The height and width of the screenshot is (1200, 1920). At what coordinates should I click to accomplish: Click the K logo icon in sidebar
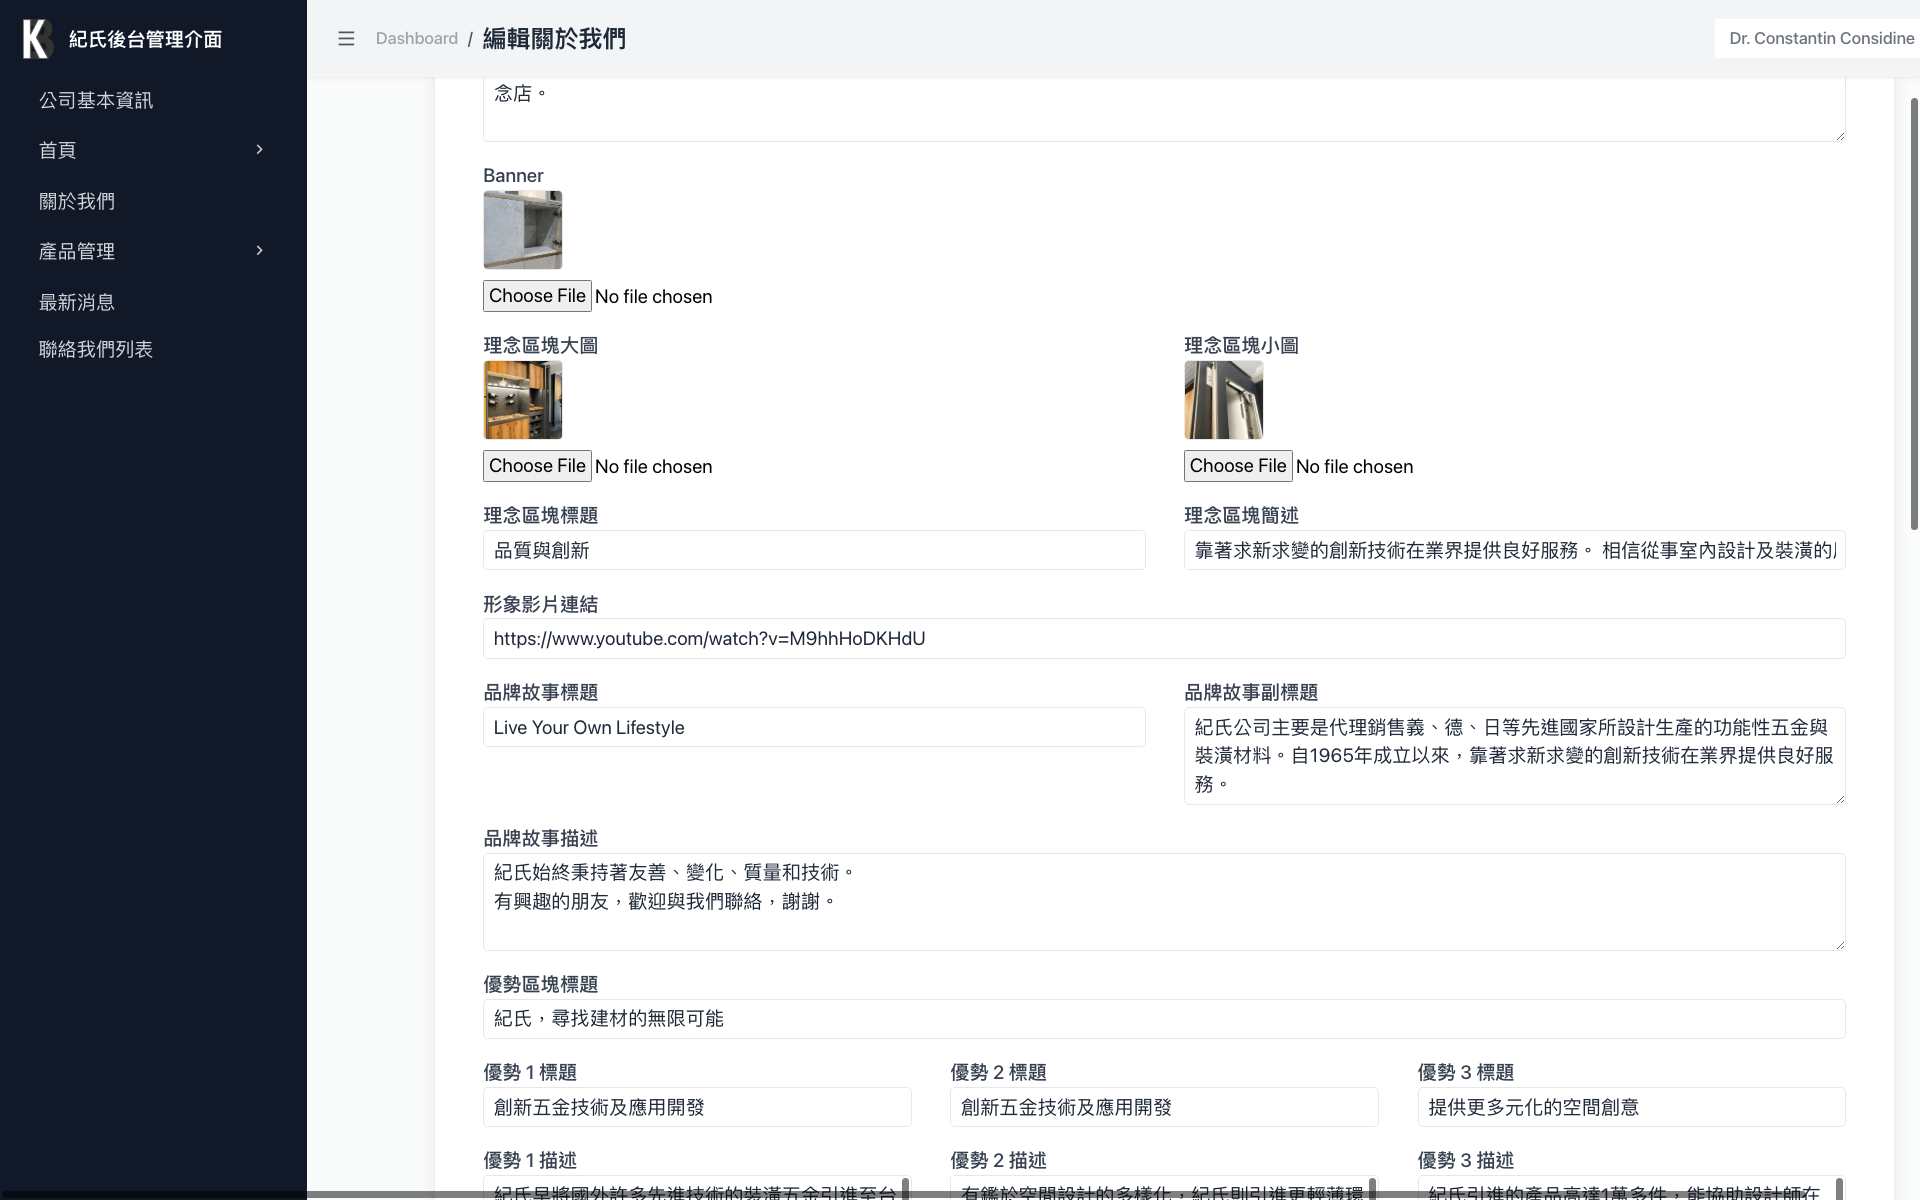36,38
